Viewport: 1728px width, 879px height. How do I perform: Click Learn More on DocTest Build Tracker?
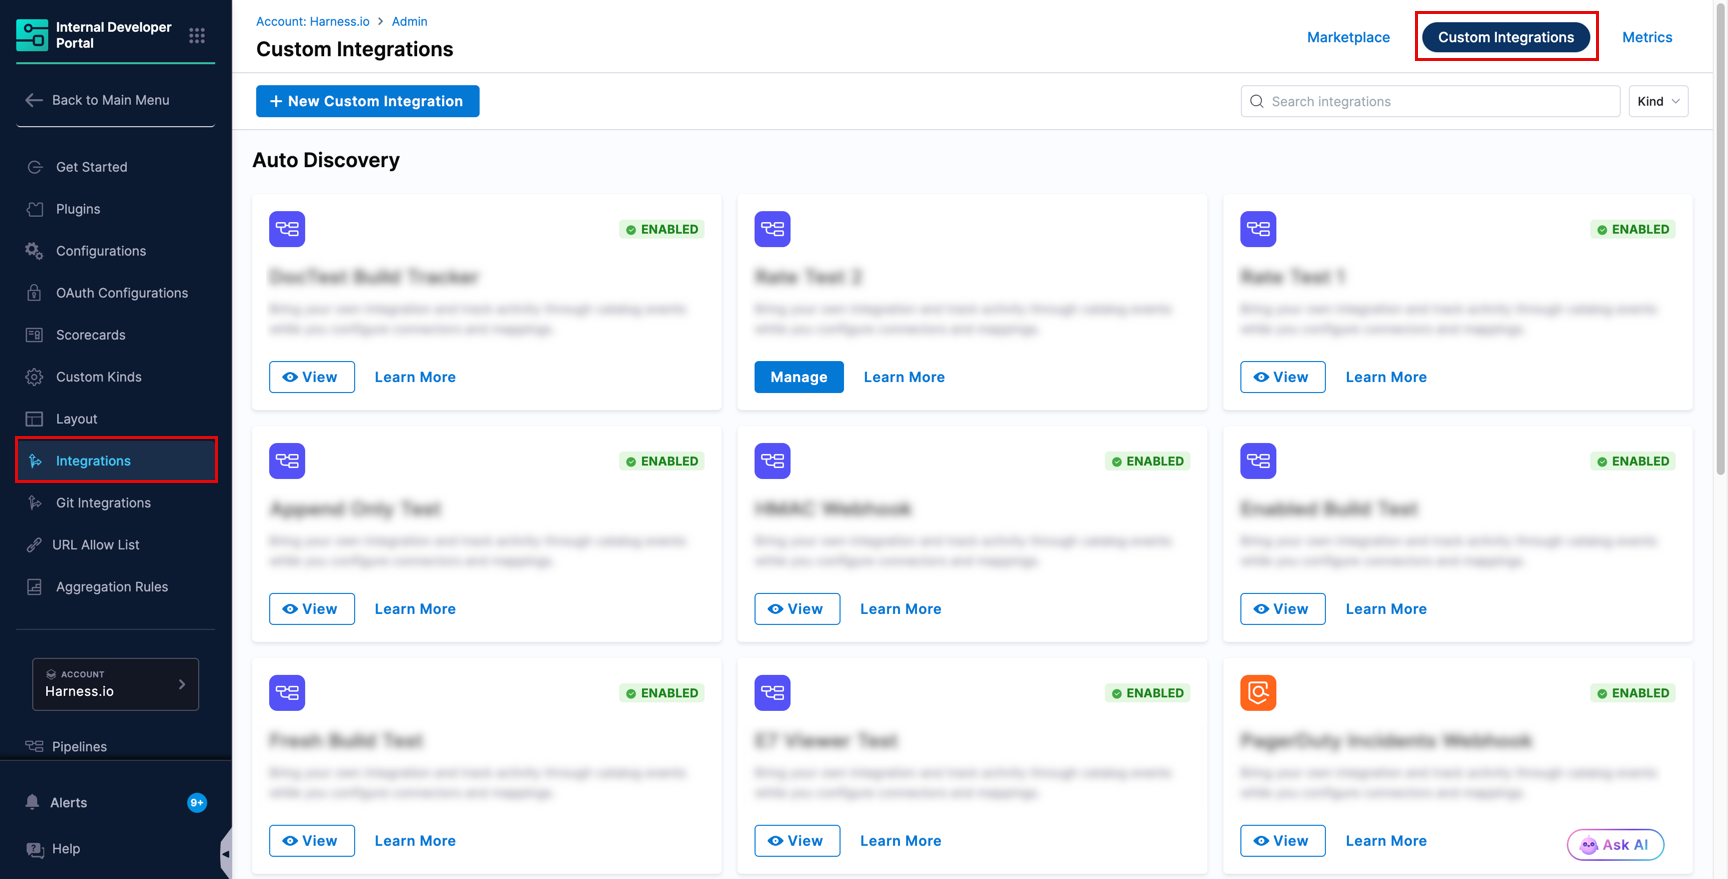(x=415, y=377)
